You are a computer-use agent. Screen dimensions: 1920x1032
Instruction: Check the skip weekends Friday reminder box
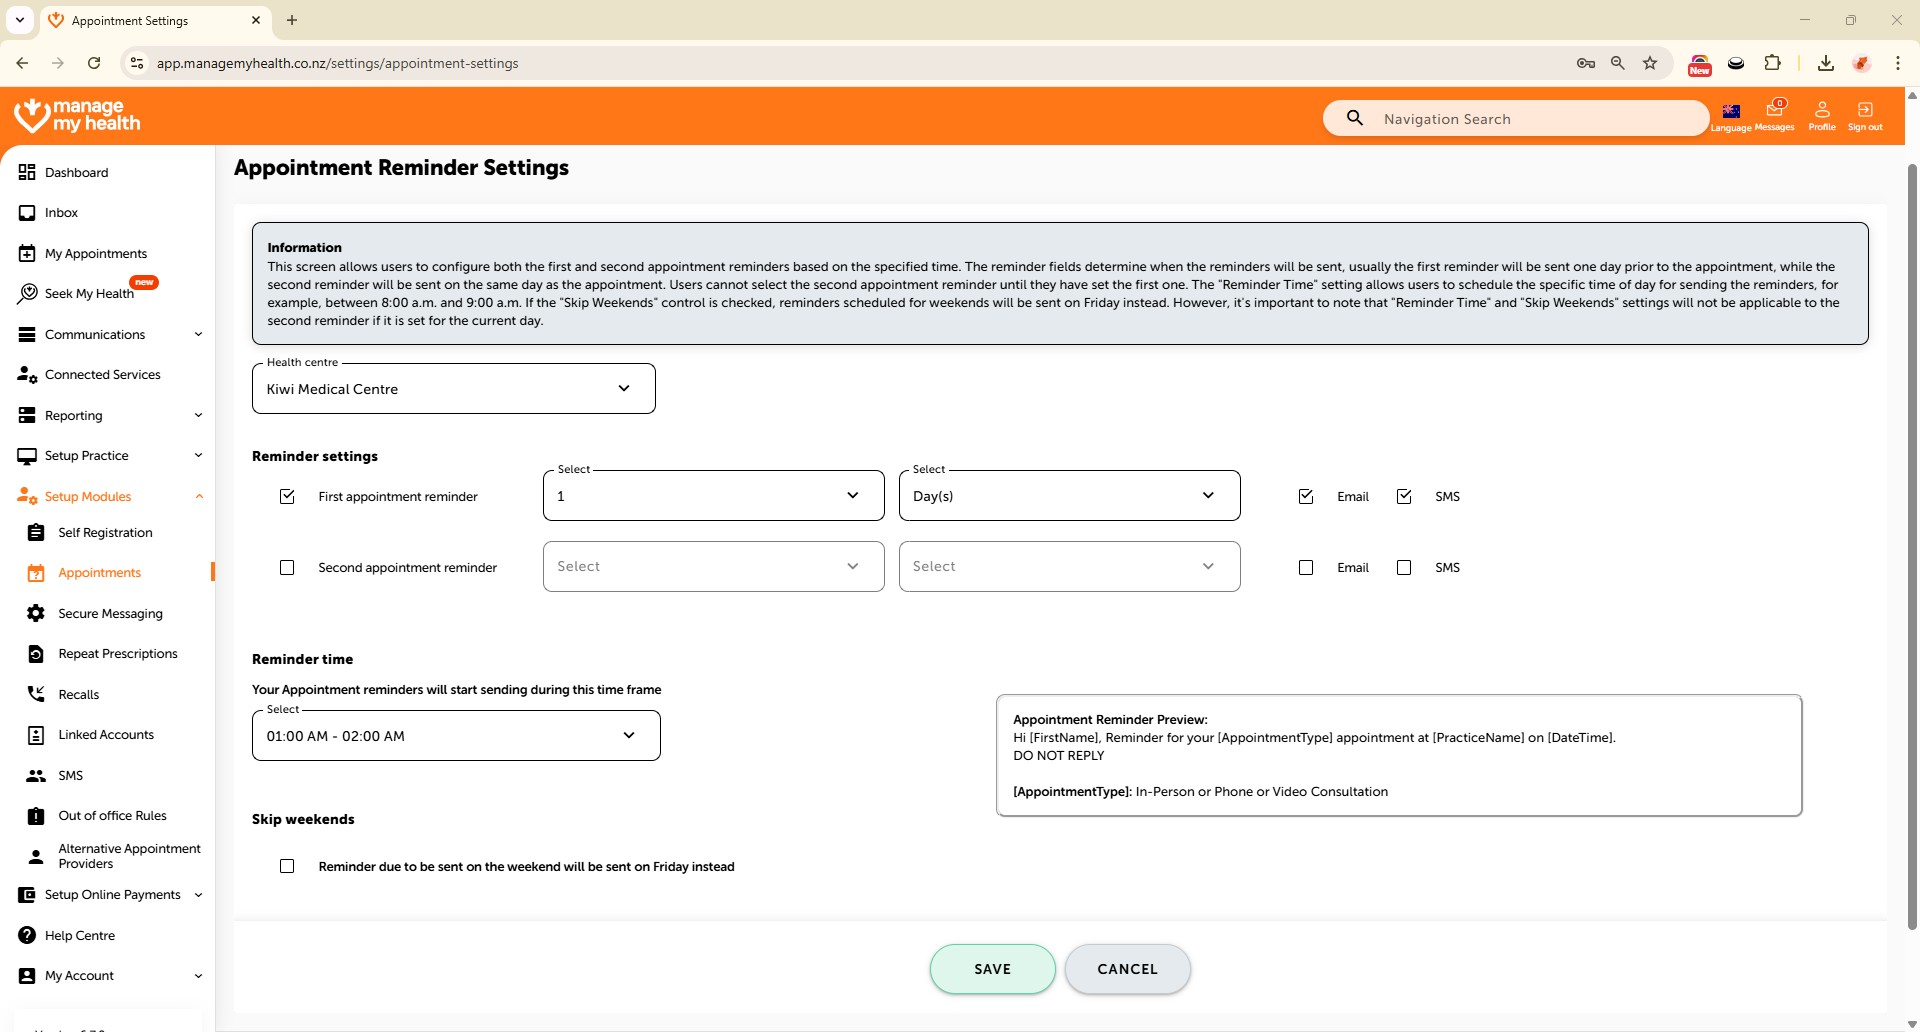coord(287,866)
